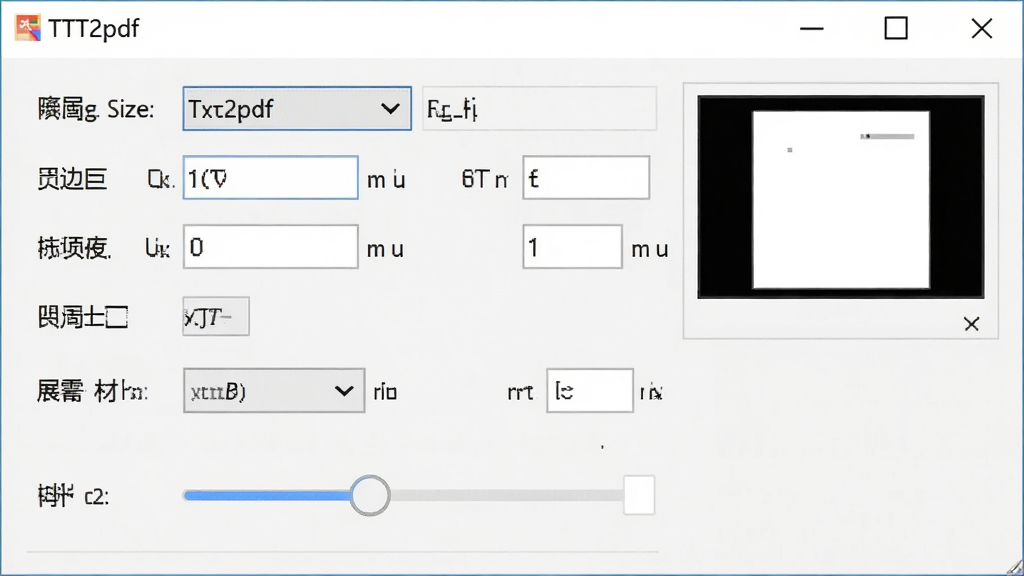Close the TTT2pdf window
The height and width of the screenshot is (576, 1024).
(982, 29)
